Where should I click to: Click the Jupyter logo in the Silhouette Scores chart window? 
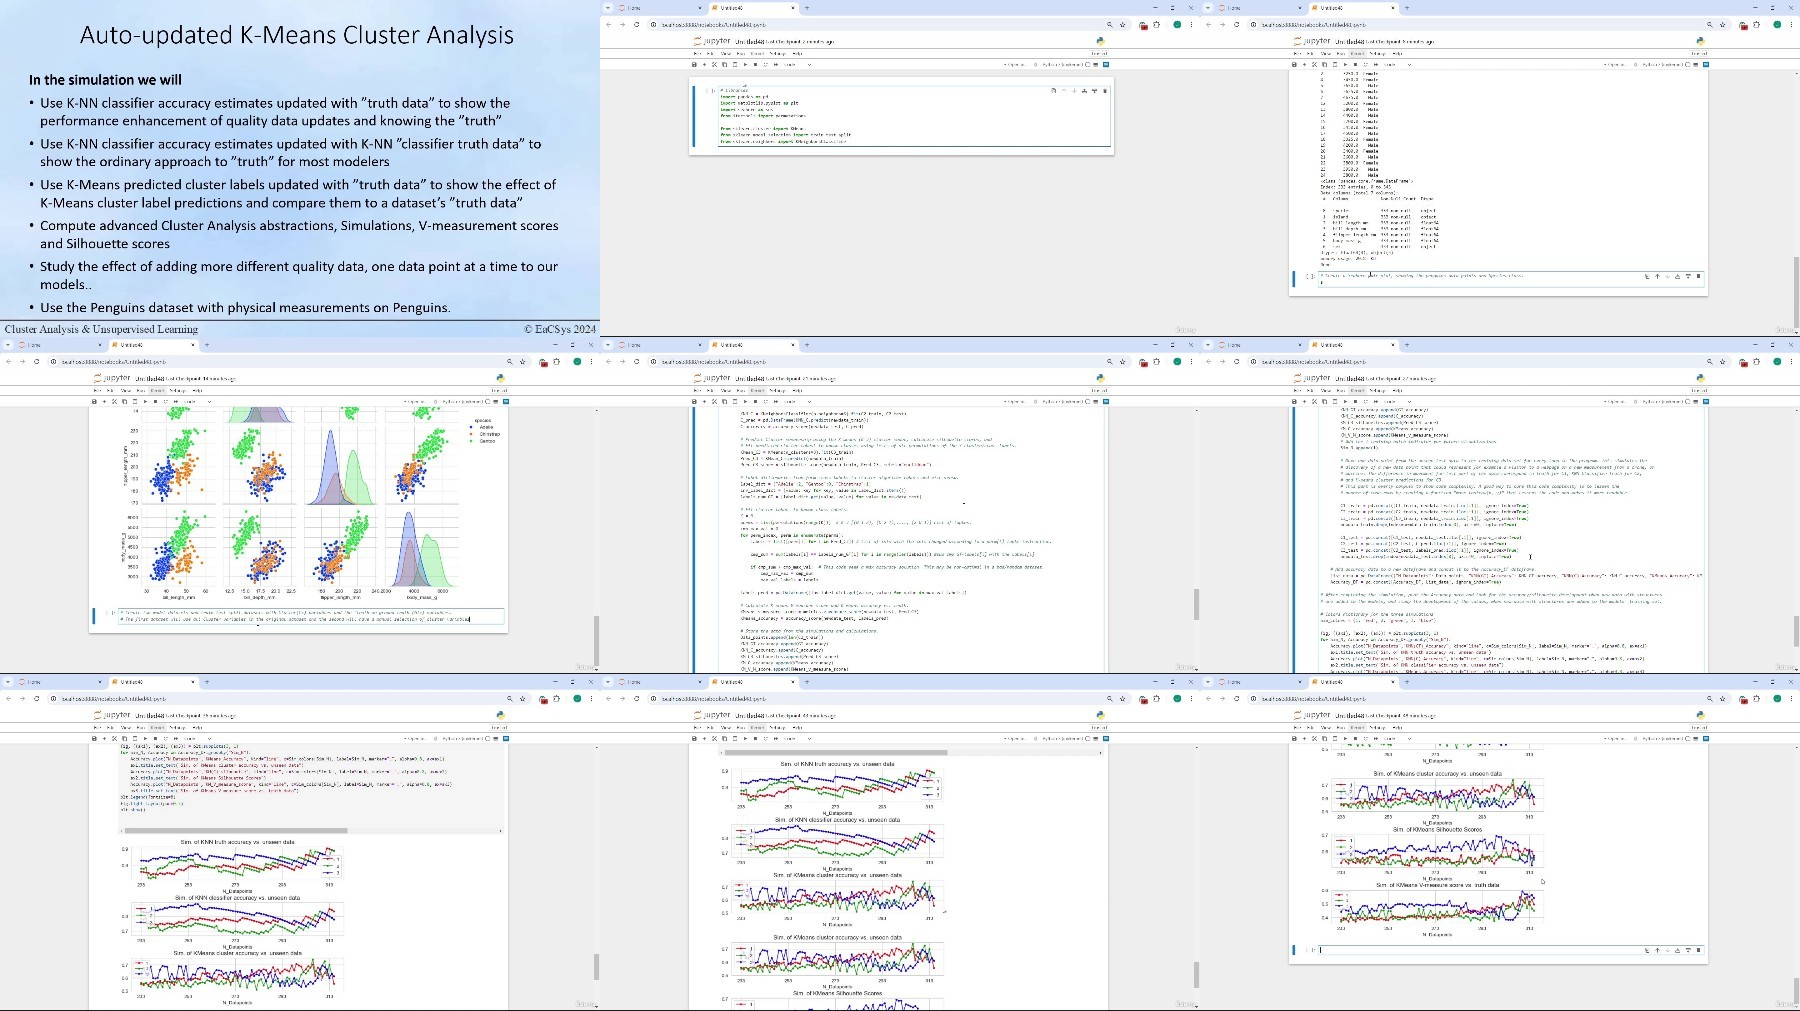[1311, 715]
